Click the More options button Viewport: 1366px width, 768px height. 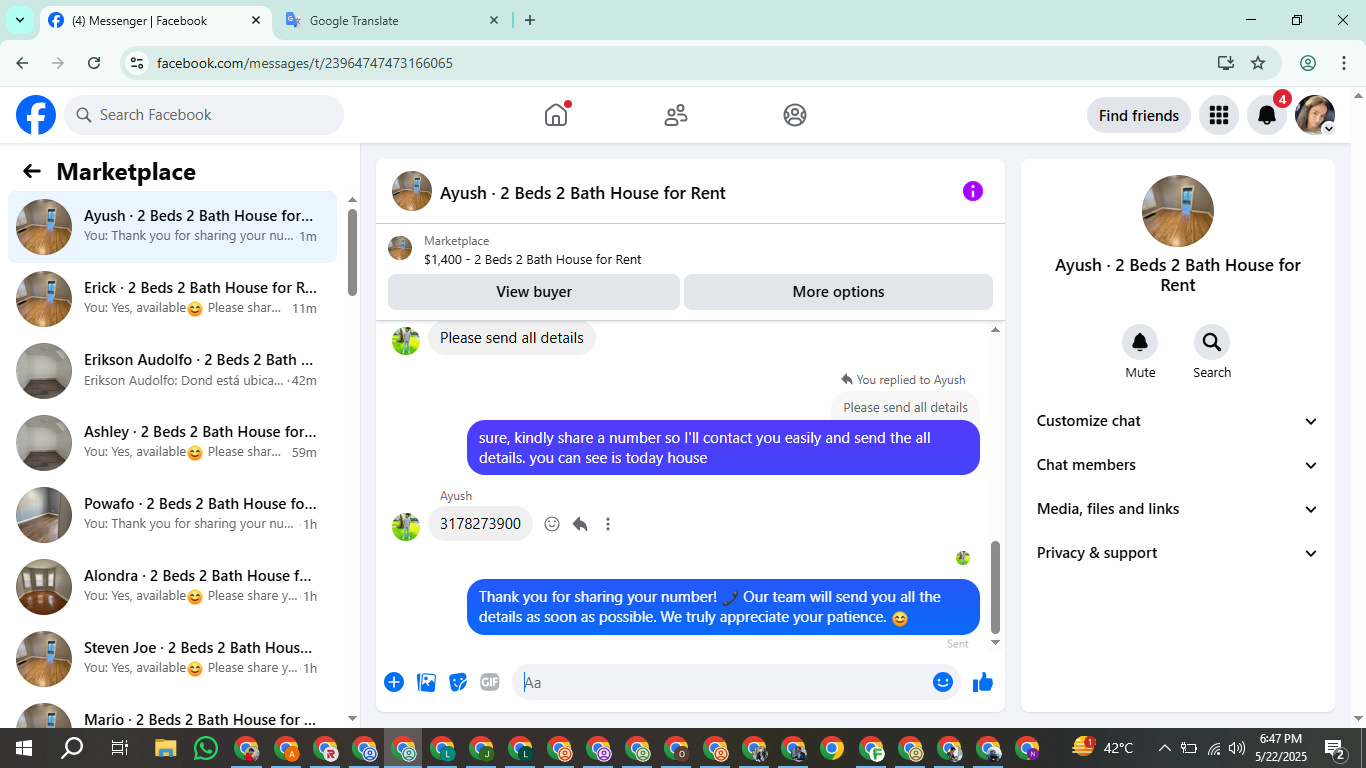[x=838, y=292]
